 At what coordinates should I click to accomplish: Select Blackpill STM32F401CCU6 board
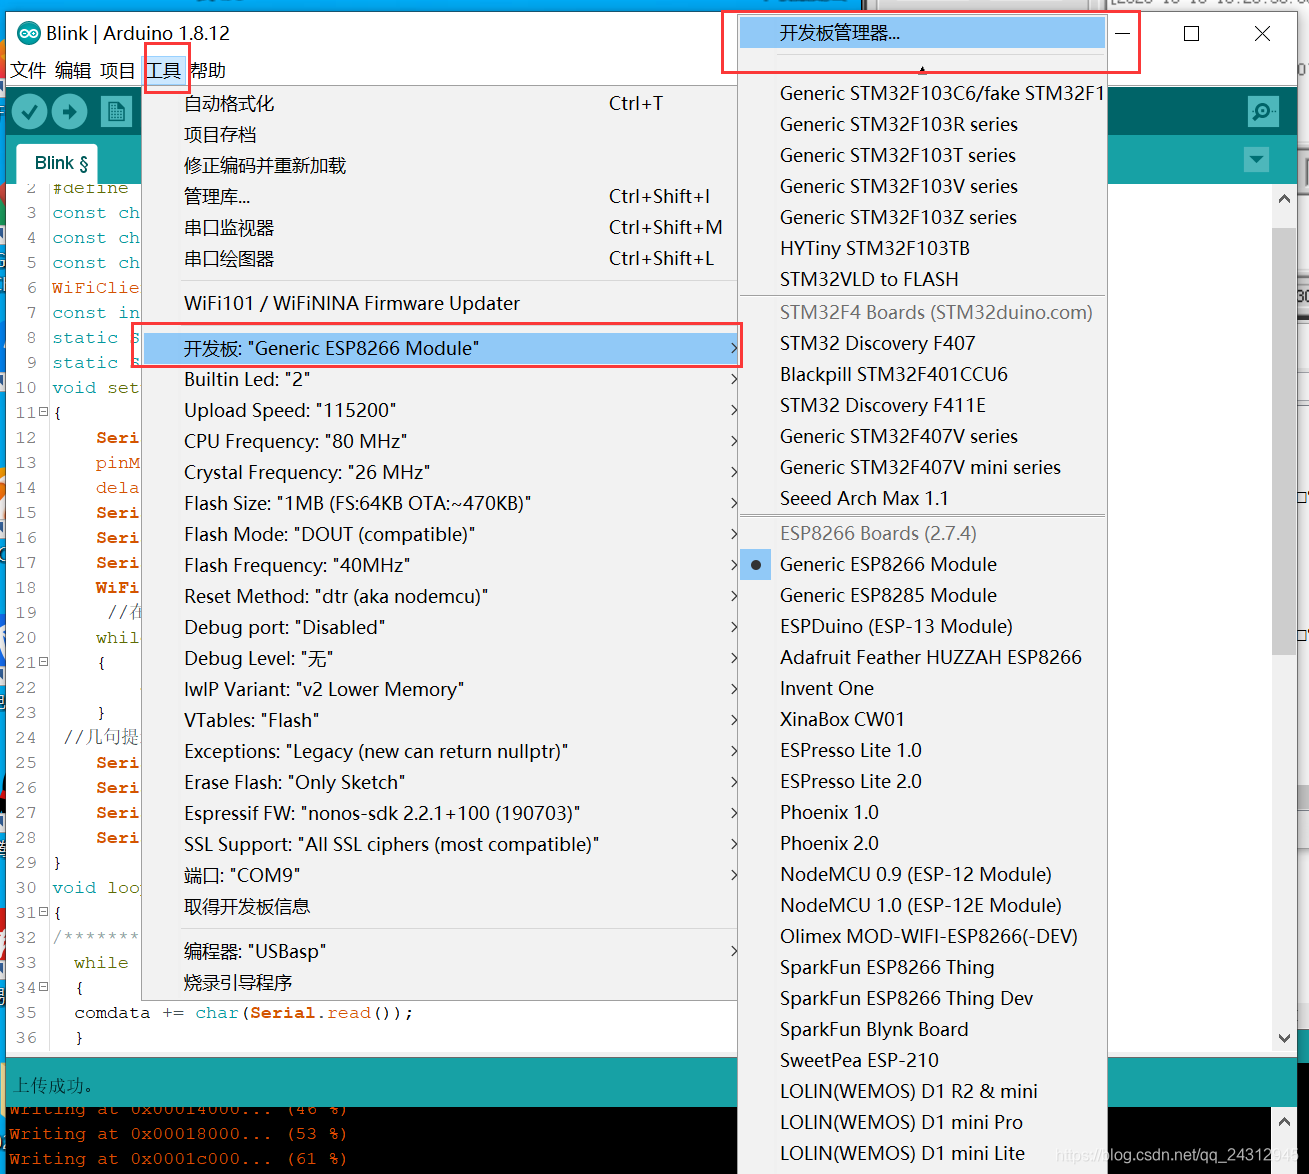point(922,374)
